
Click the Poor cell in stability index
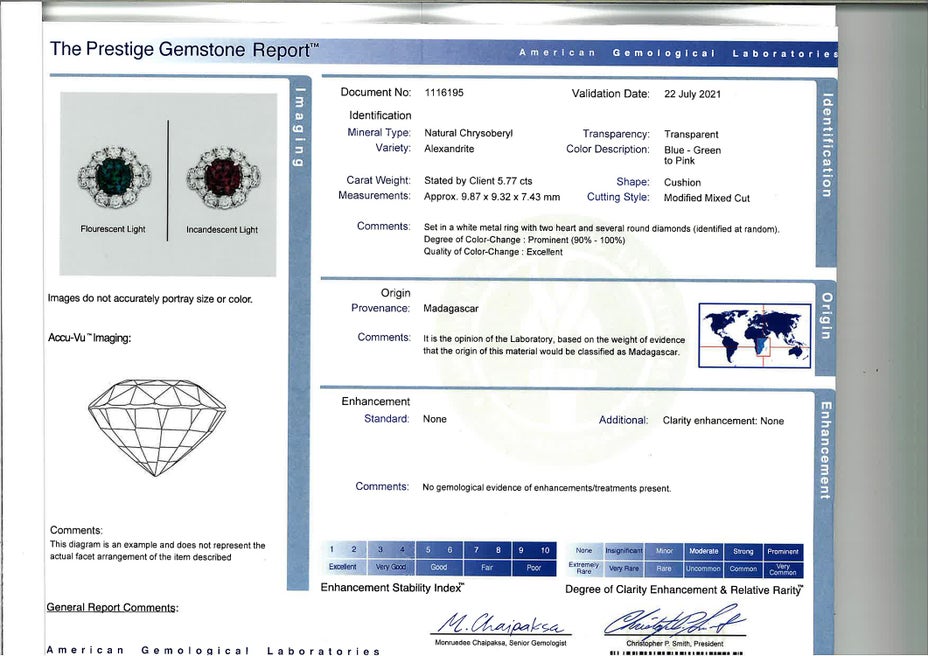tap(532, 567)
